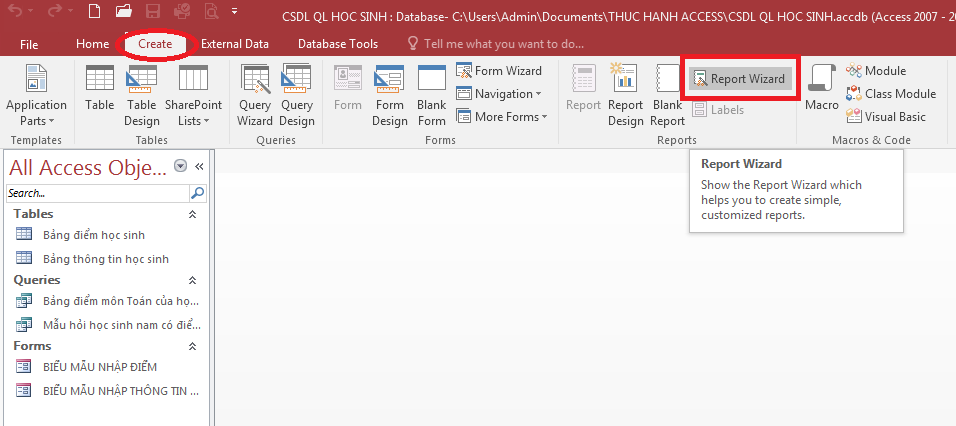Launch the Report Wizard
956x426 pixels.
(740, 79)
